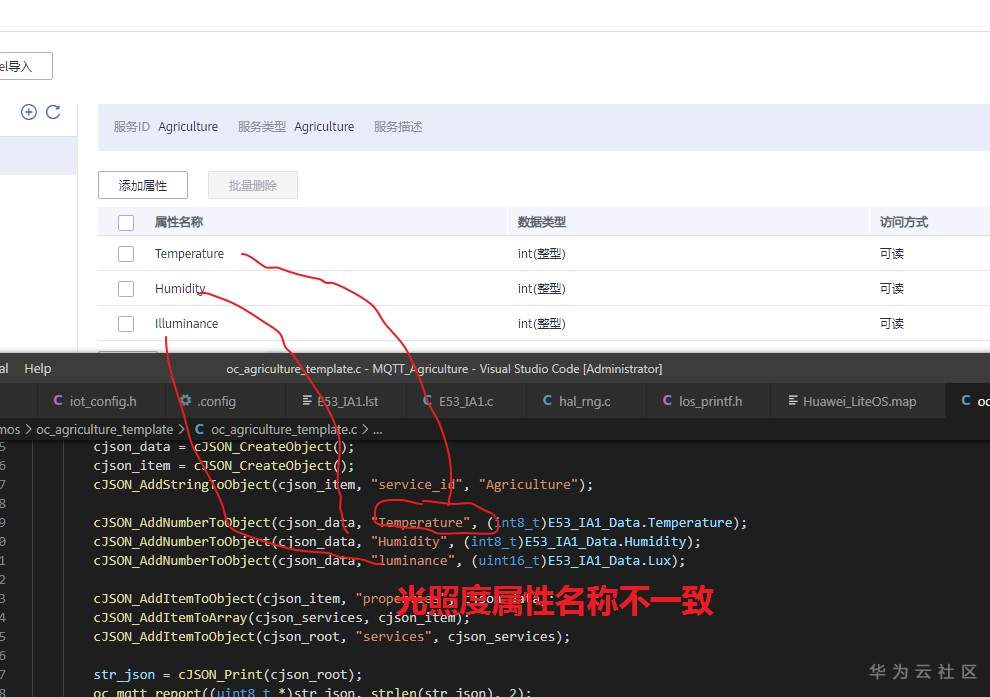Click the Temperature attribute name
This screenshot has width=990, height=697.
(x=189, y=254)
